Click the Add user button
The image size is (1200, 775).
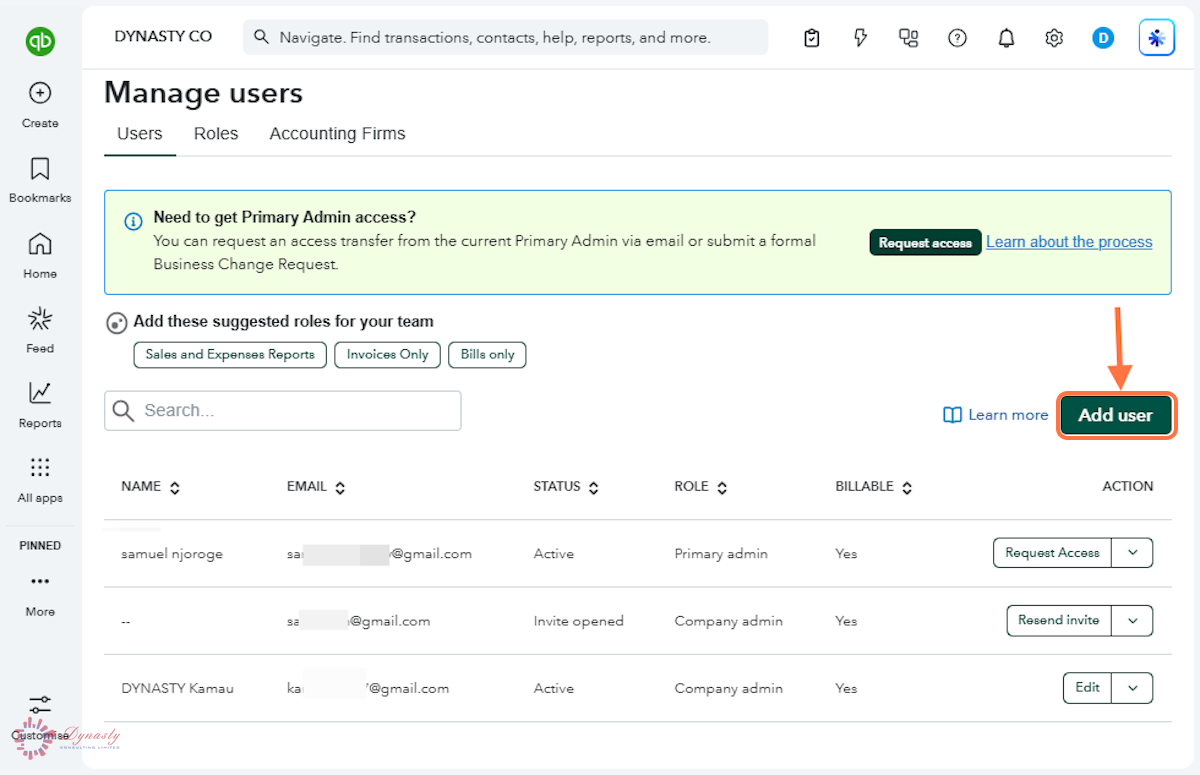1116,415
